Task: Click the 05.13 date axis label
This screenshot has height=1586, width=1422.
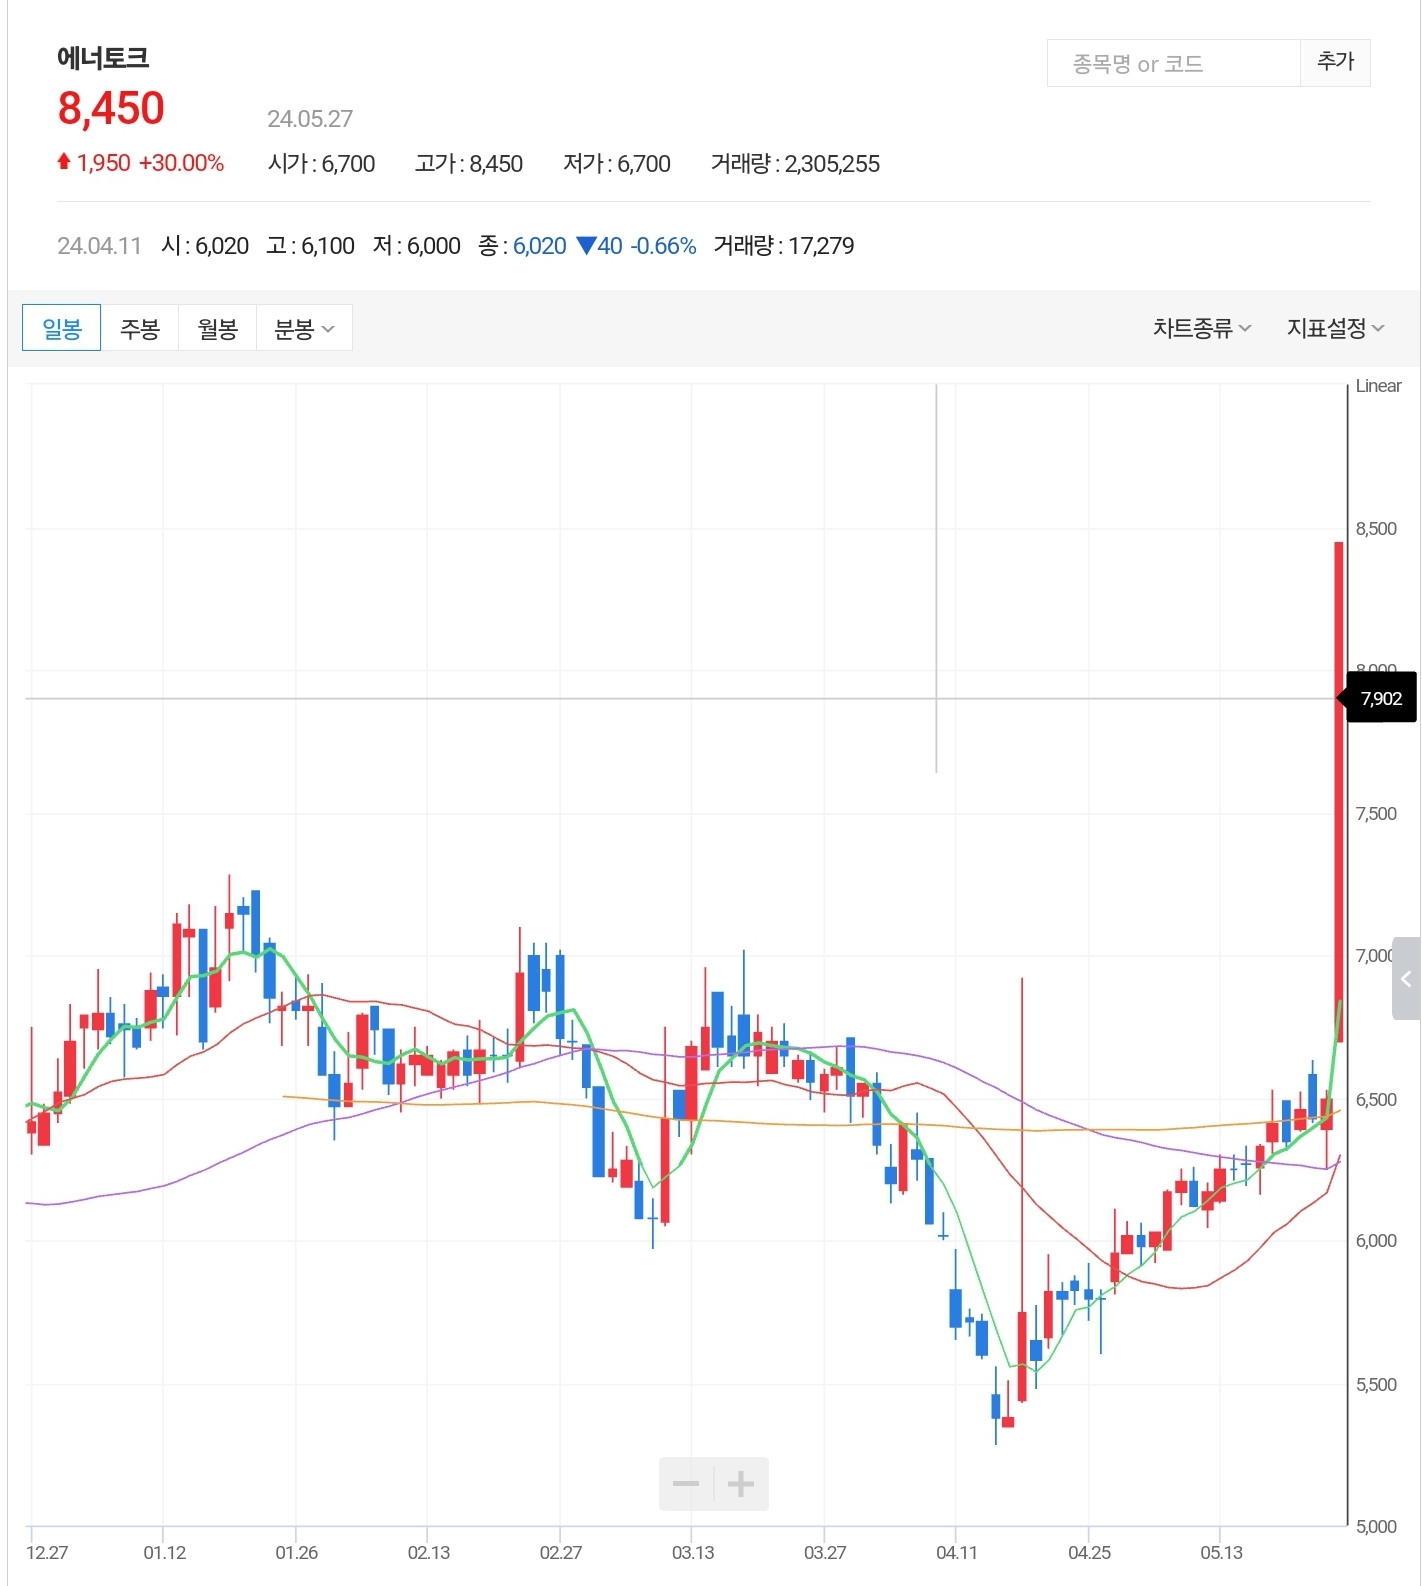Action: [x=1221, y=1552]
